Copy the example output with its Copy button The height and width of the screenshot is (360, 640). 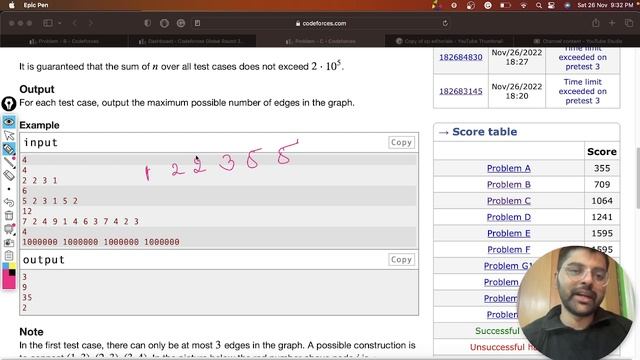[401, 260]
